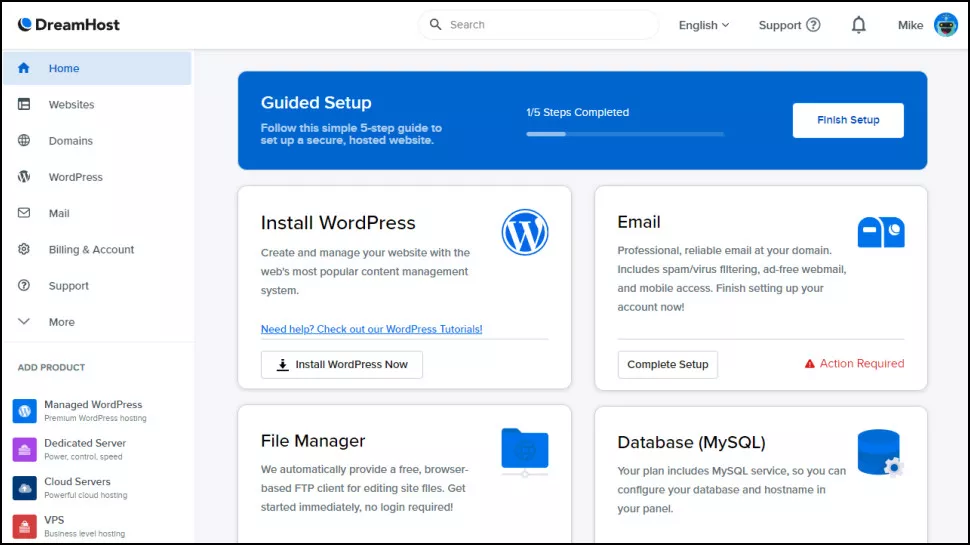The width and height of the screenshot is (970, 545).
Task: Select Dedicated Server product label
Action: coord(85,443)
